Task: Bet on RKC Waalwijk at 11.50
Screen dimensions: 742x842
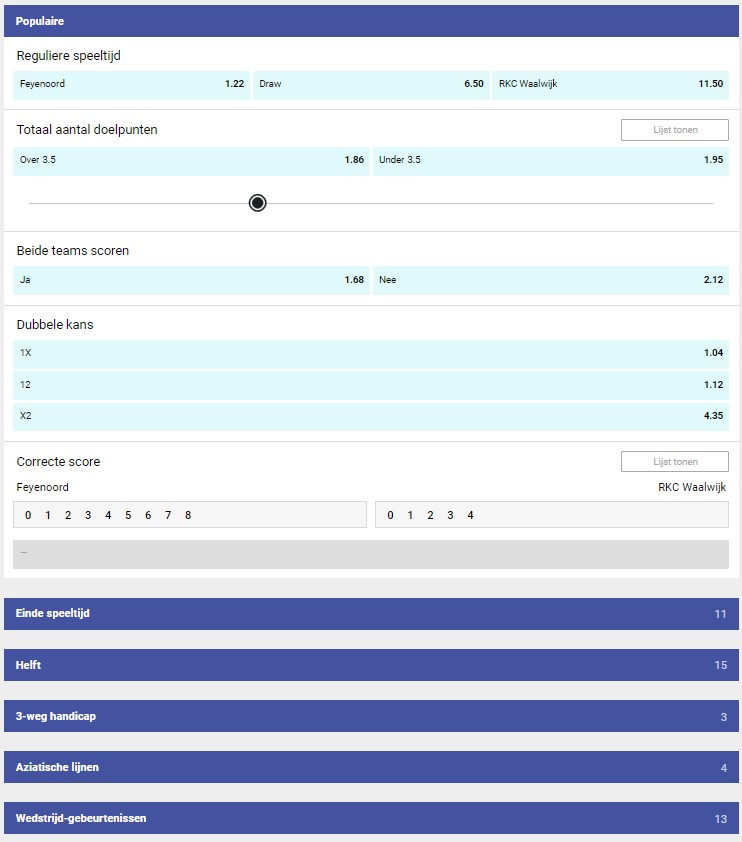Action: [x=610, y=84]
